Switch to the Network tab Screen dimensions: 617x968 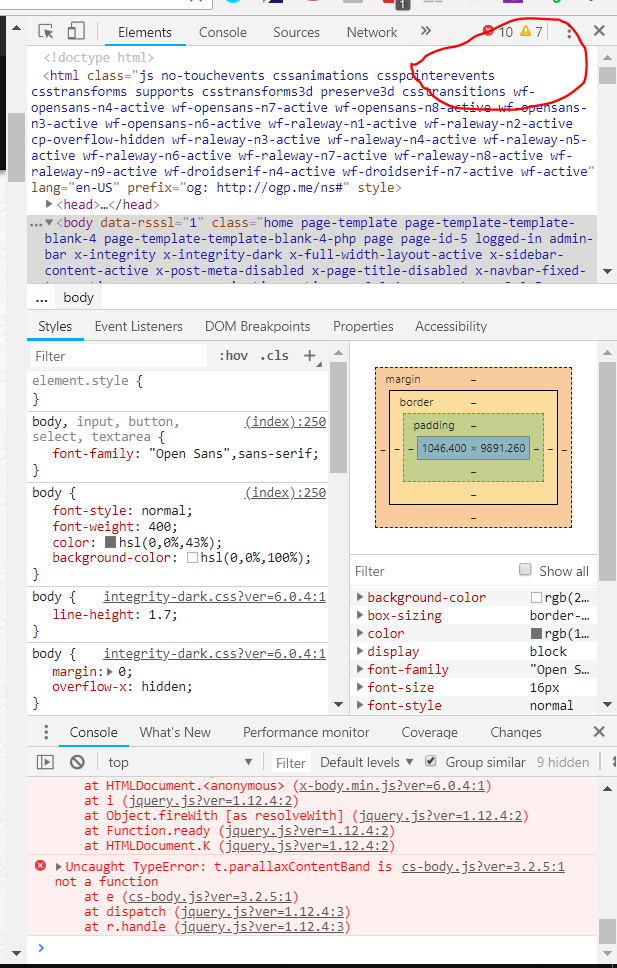(372, 32)
